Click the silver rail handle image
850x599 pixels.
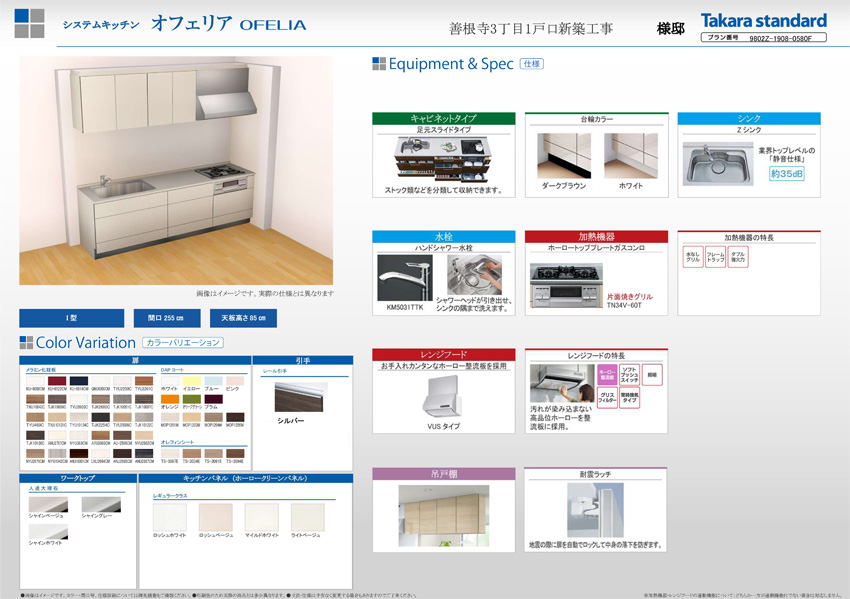[x=301, y=397]
